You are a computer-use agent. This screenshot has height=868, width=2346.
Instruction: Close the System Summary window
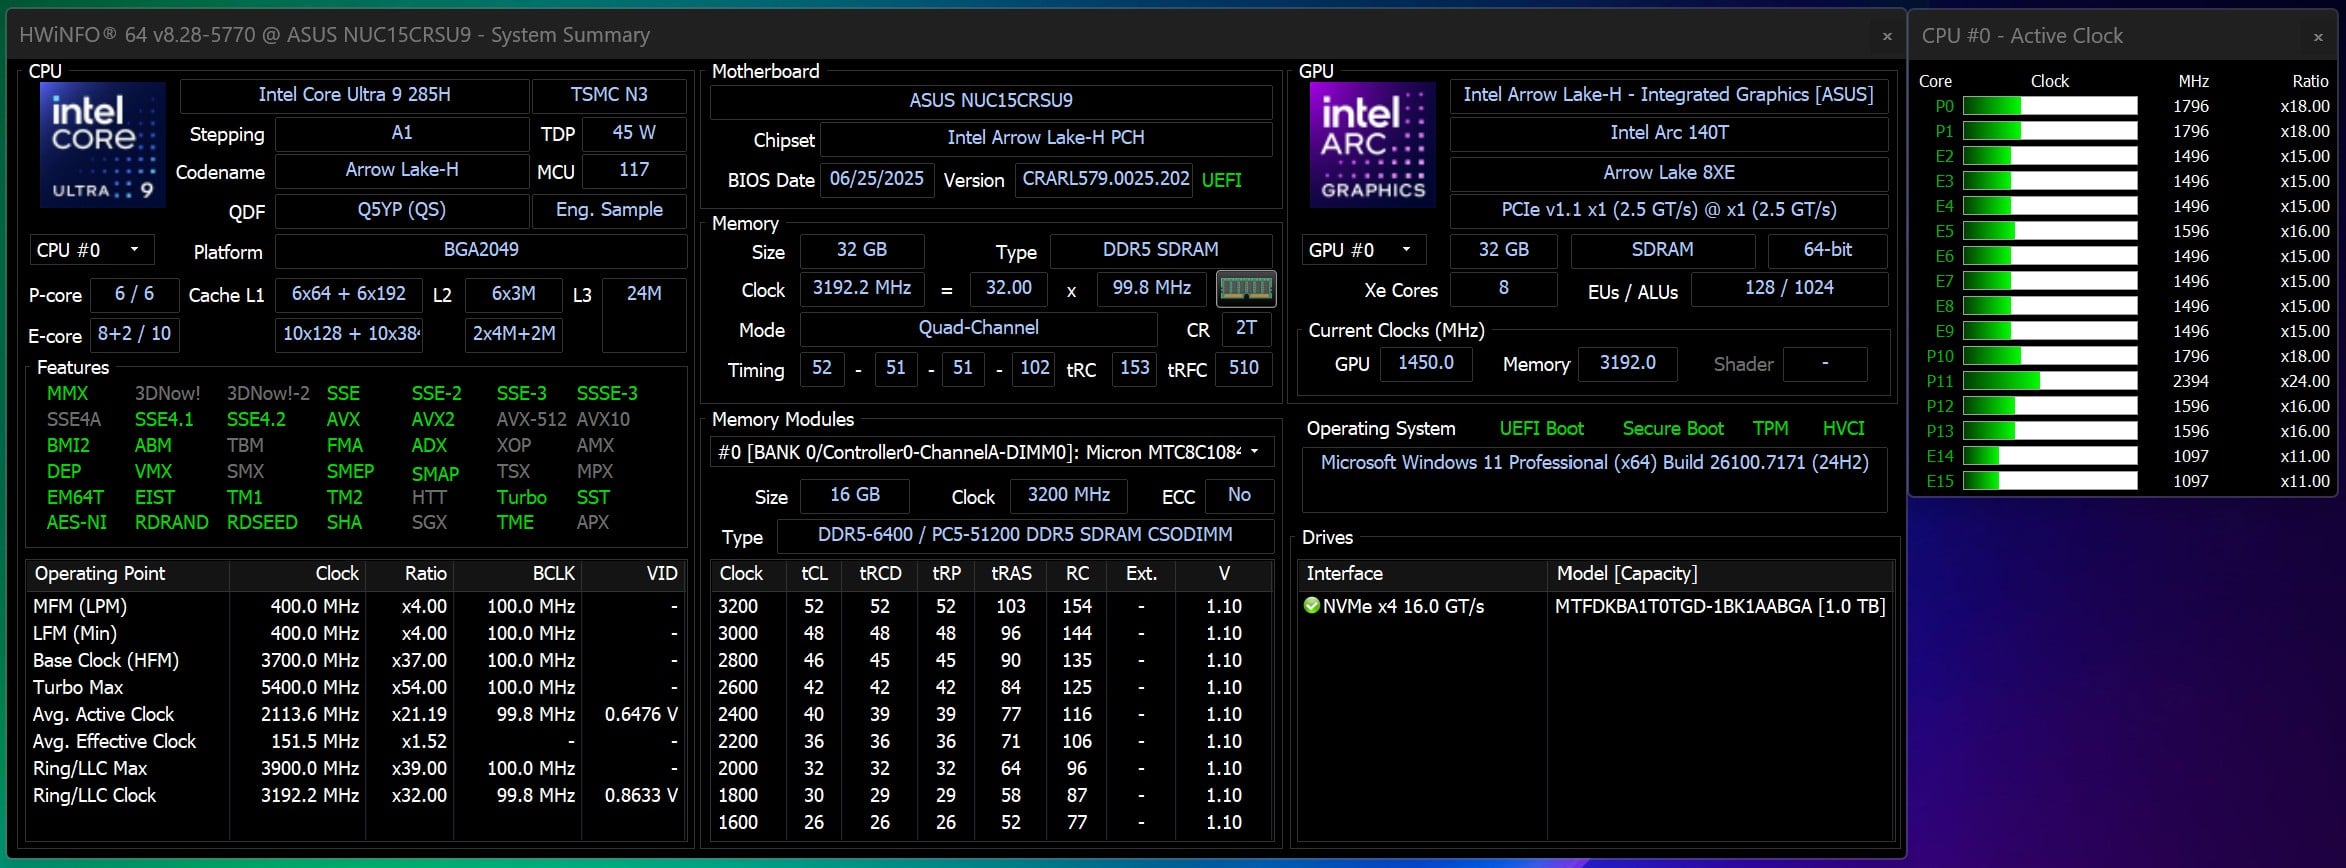(x=1887, y=36)
